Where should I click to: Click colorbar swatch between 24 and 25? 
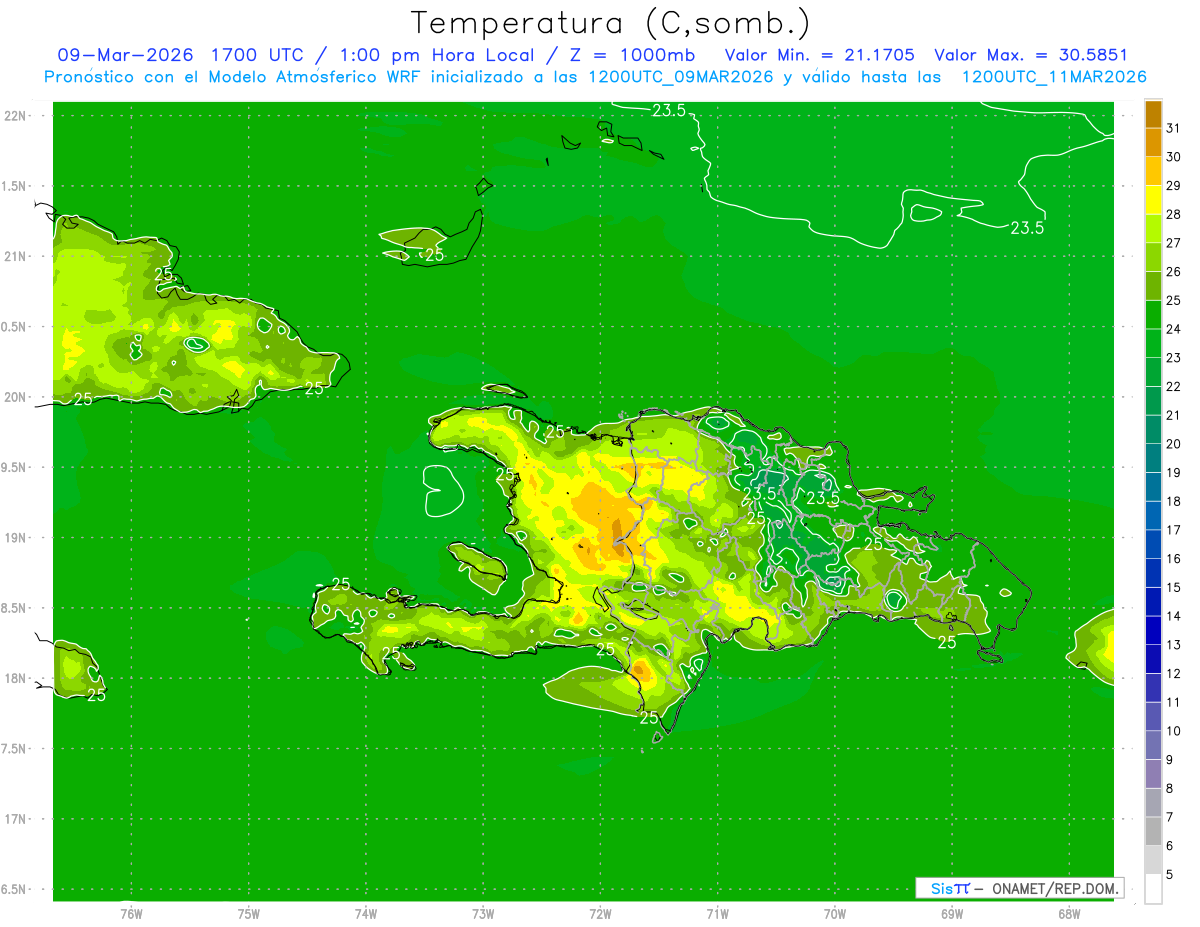tap(1153, 315)
